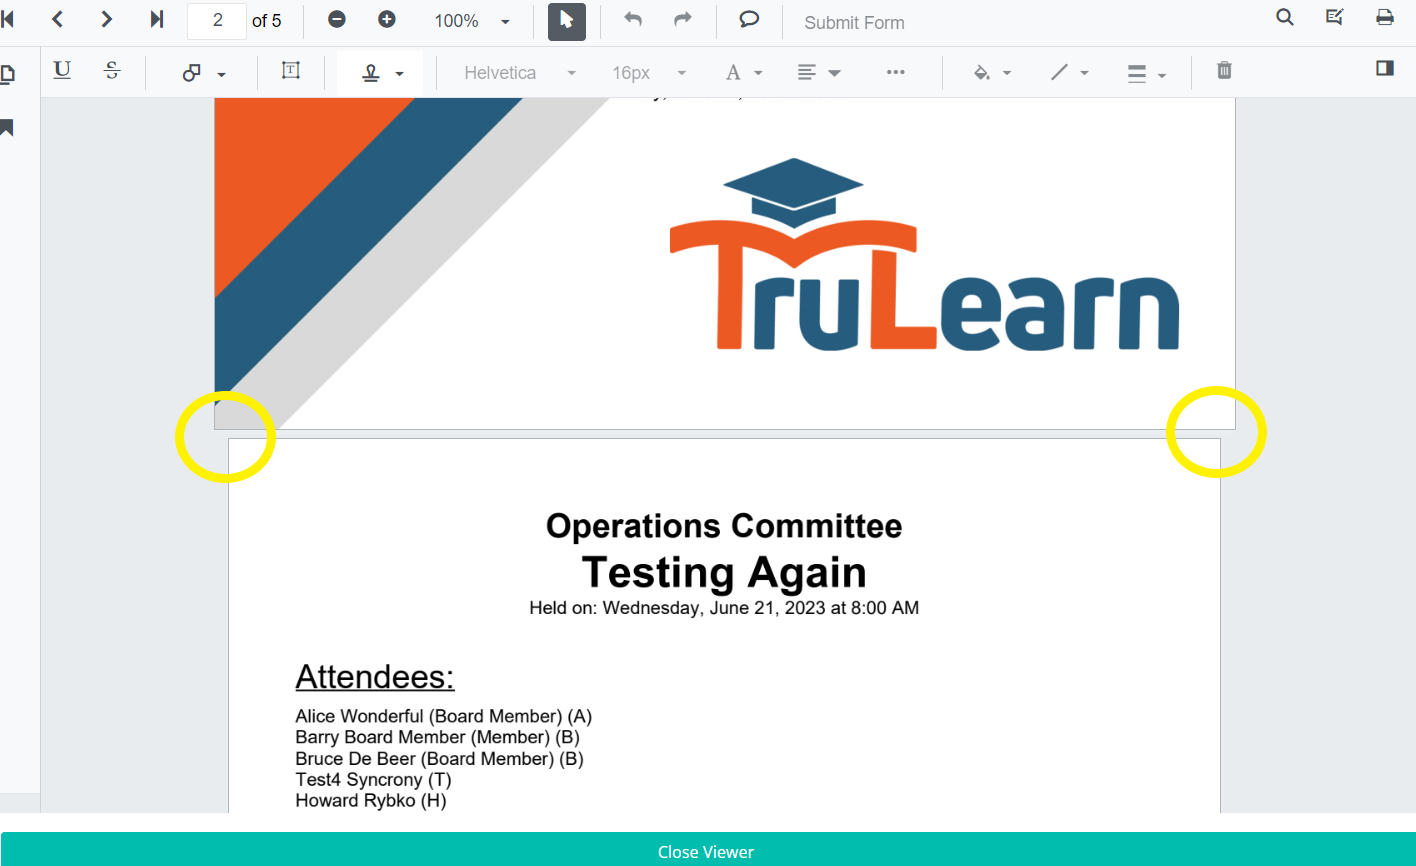Open the line thickness dropdown
The image size is (1416, 866).
[1146, 74]
